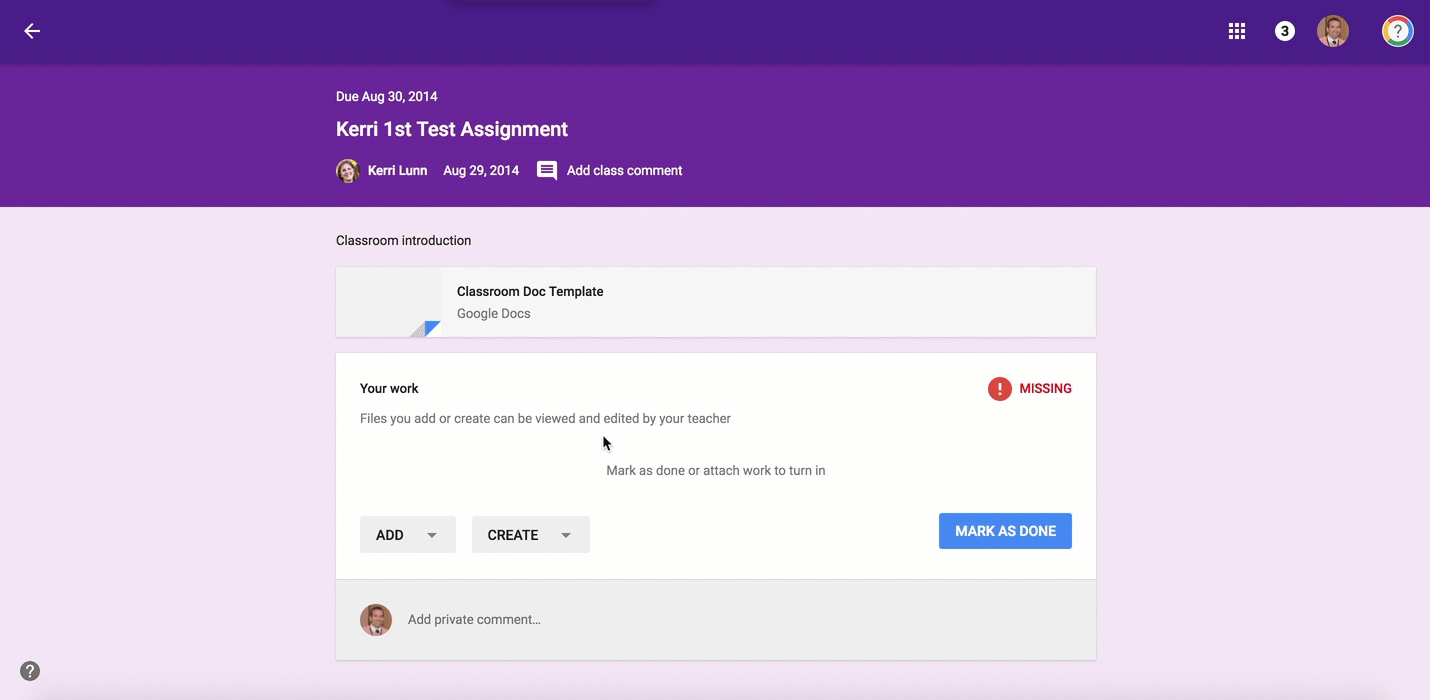
Task: Click the MISSING status label
Action: [1045, 389]
